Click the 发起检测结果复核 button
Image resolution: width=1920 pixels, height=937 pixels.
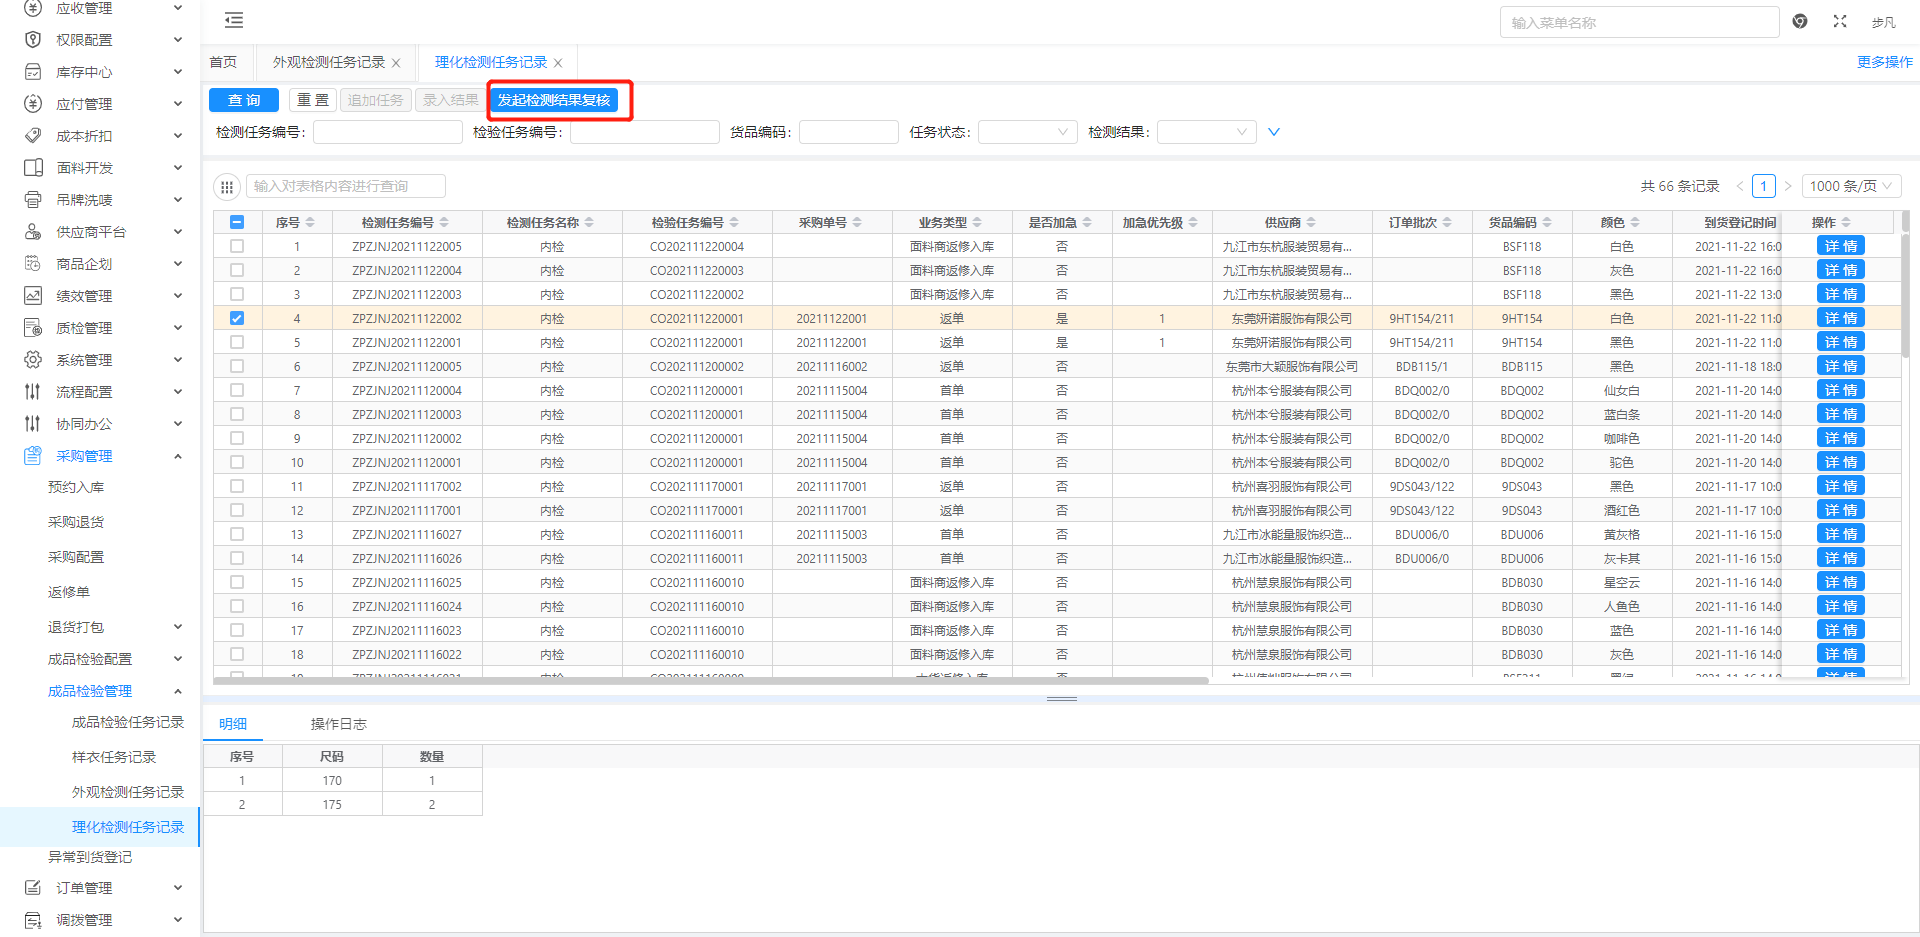554,100
